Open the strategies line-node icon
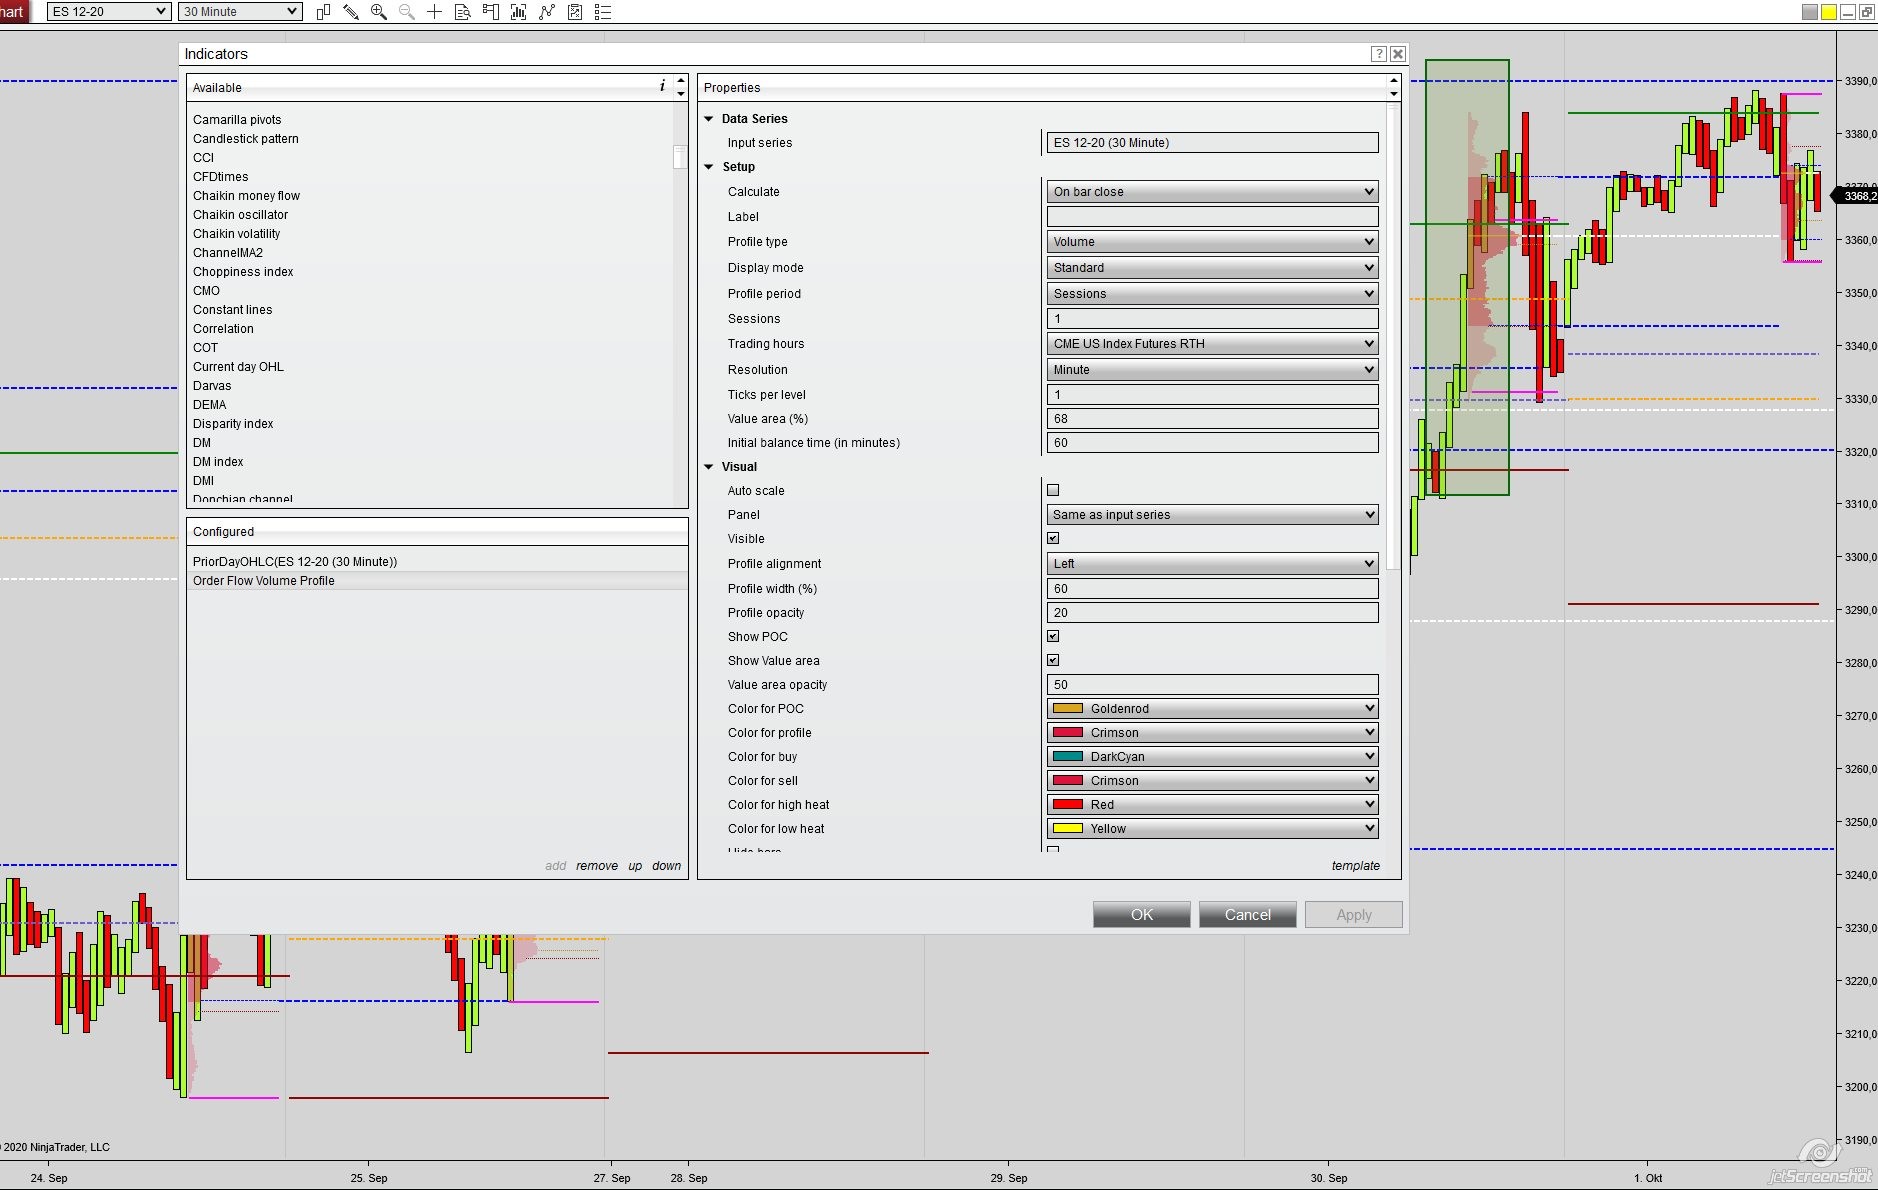This screenshot has width=1878, height=1190. click(547, 12)
